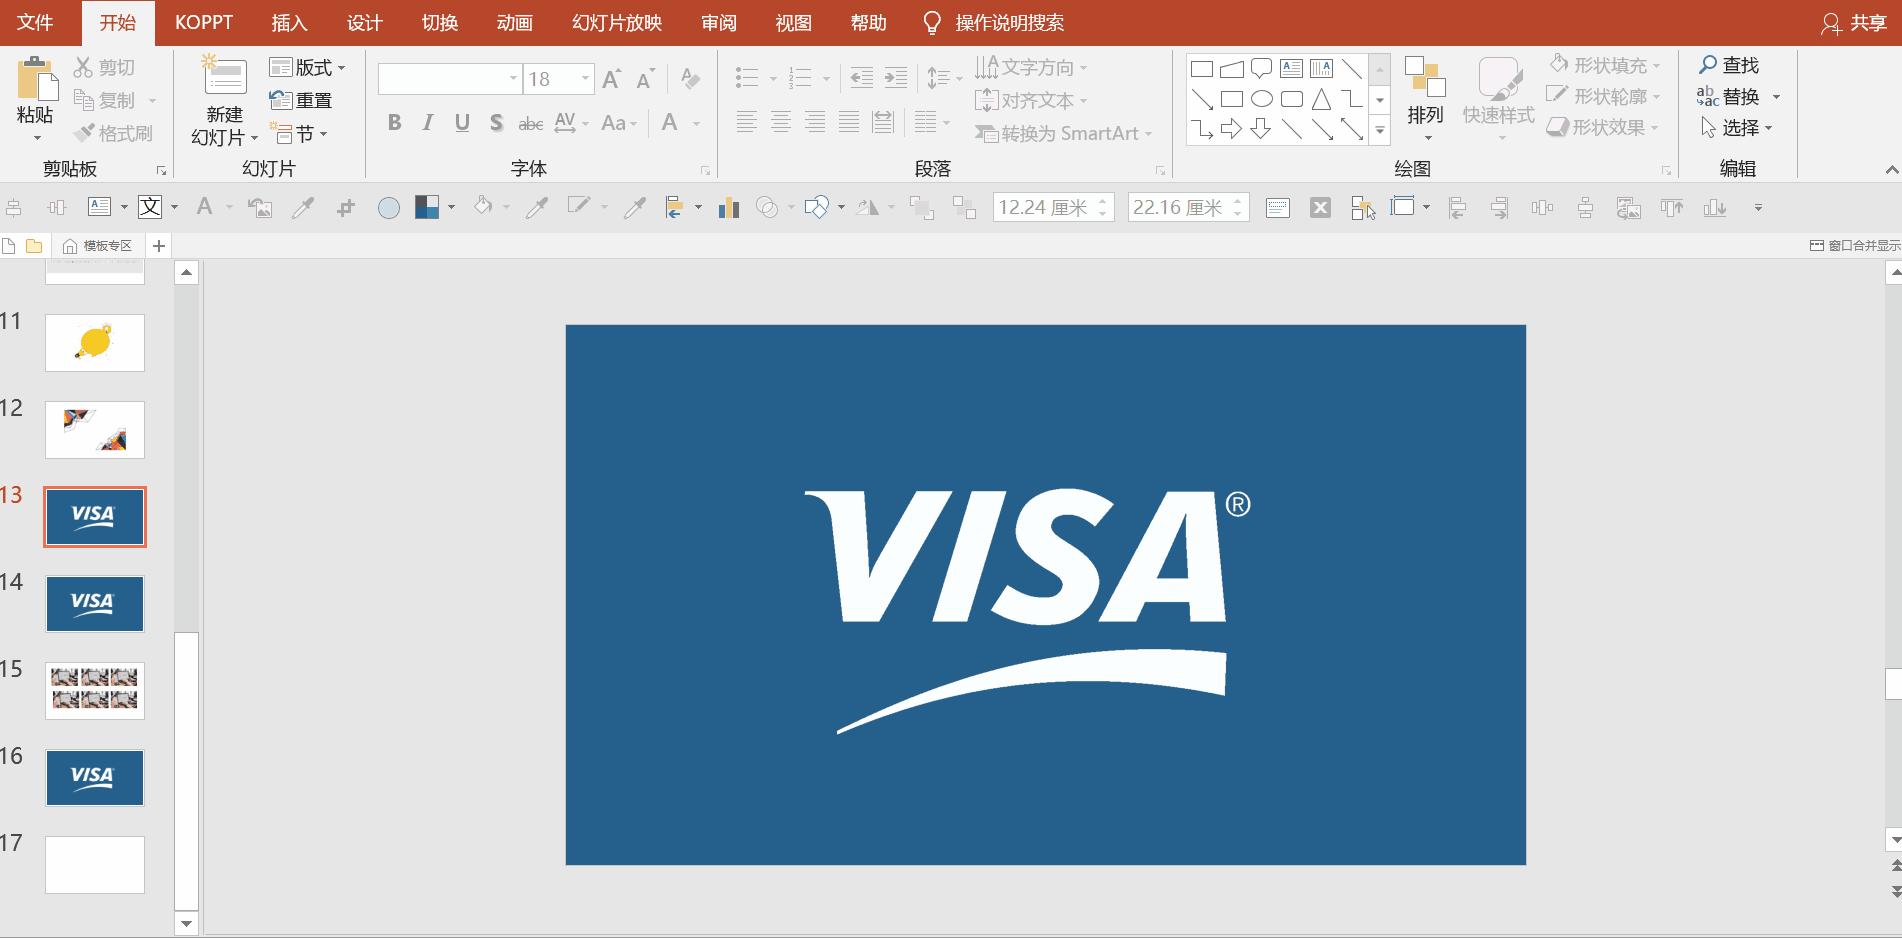Viewport: 1902px width, 938px height.
Task: Click the lightbulb 操作说明搜索 search box
Action: pos(993,23)
